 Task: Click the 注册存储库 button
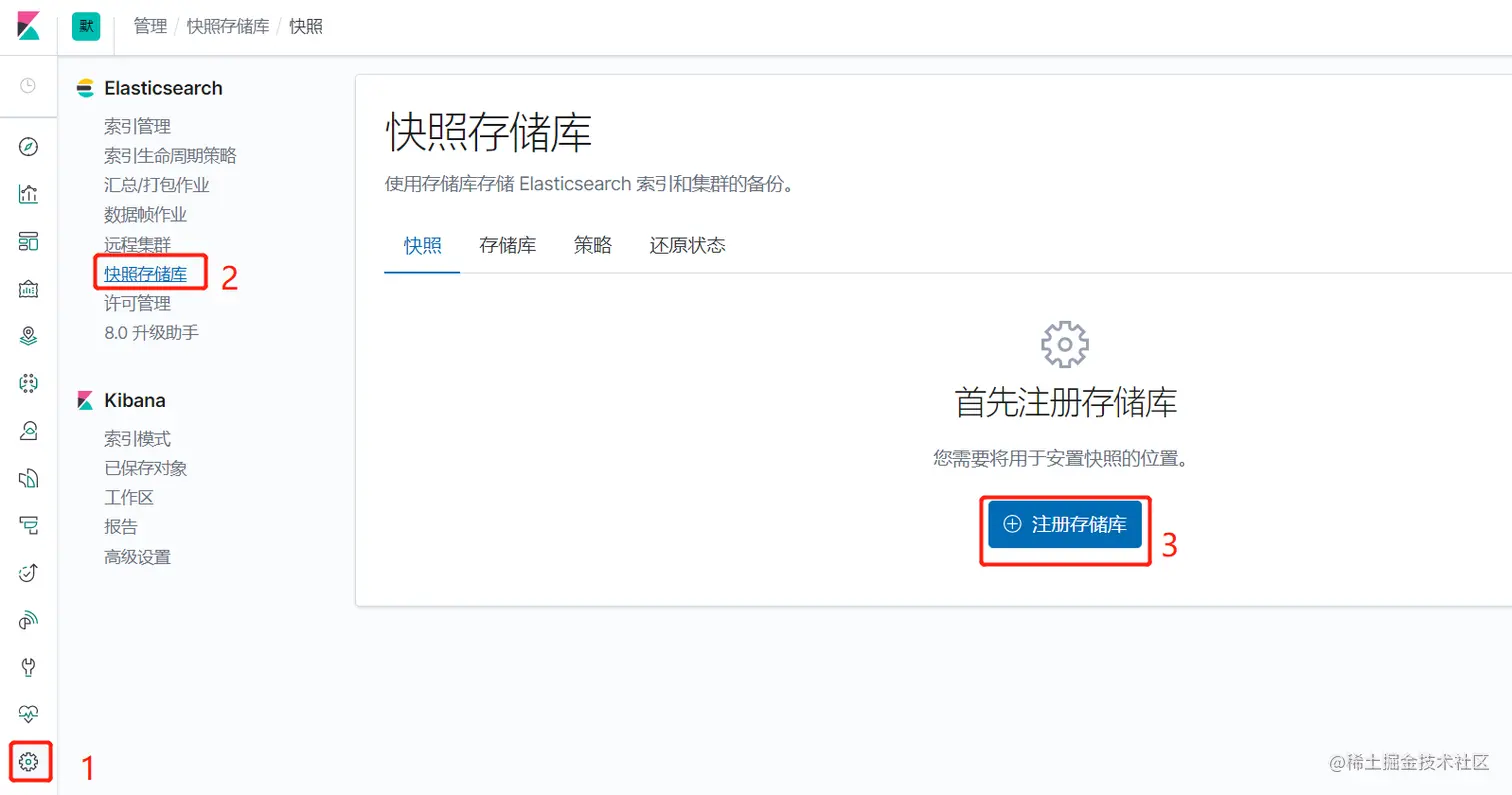(x=1064, y=524)
